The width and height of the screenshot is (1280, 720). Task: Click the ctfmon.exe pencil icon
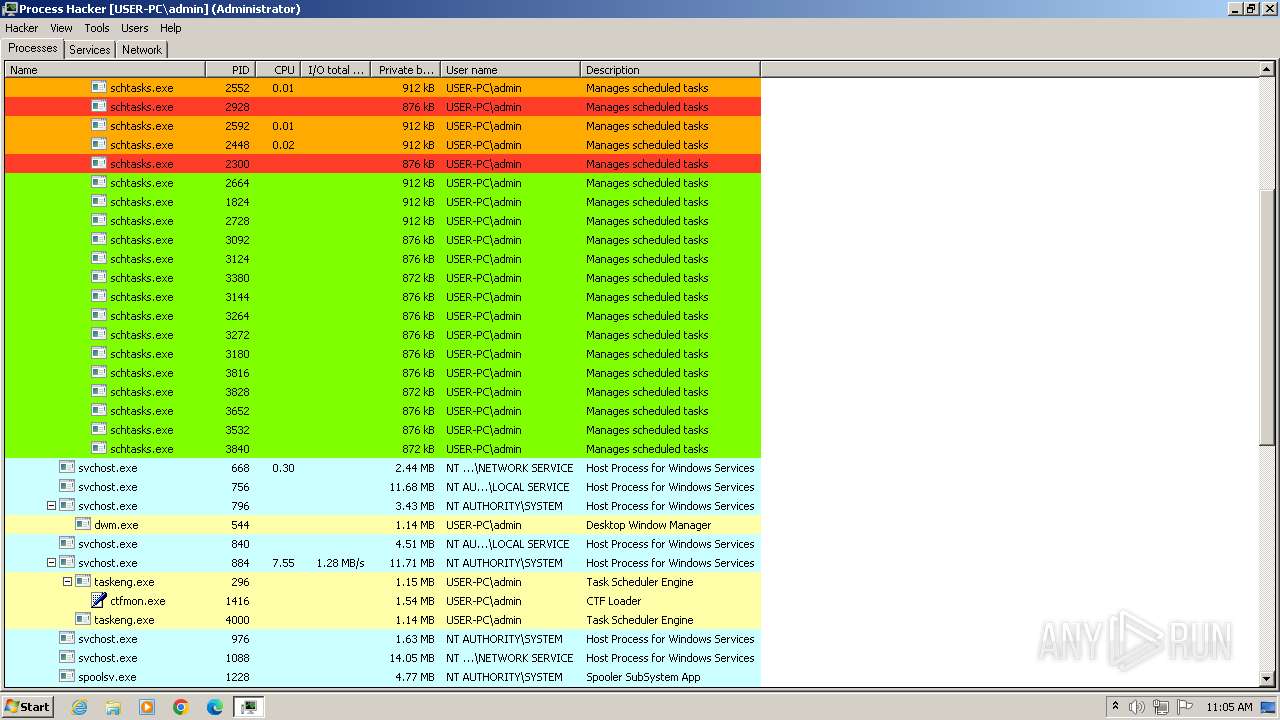click(99, 600)
